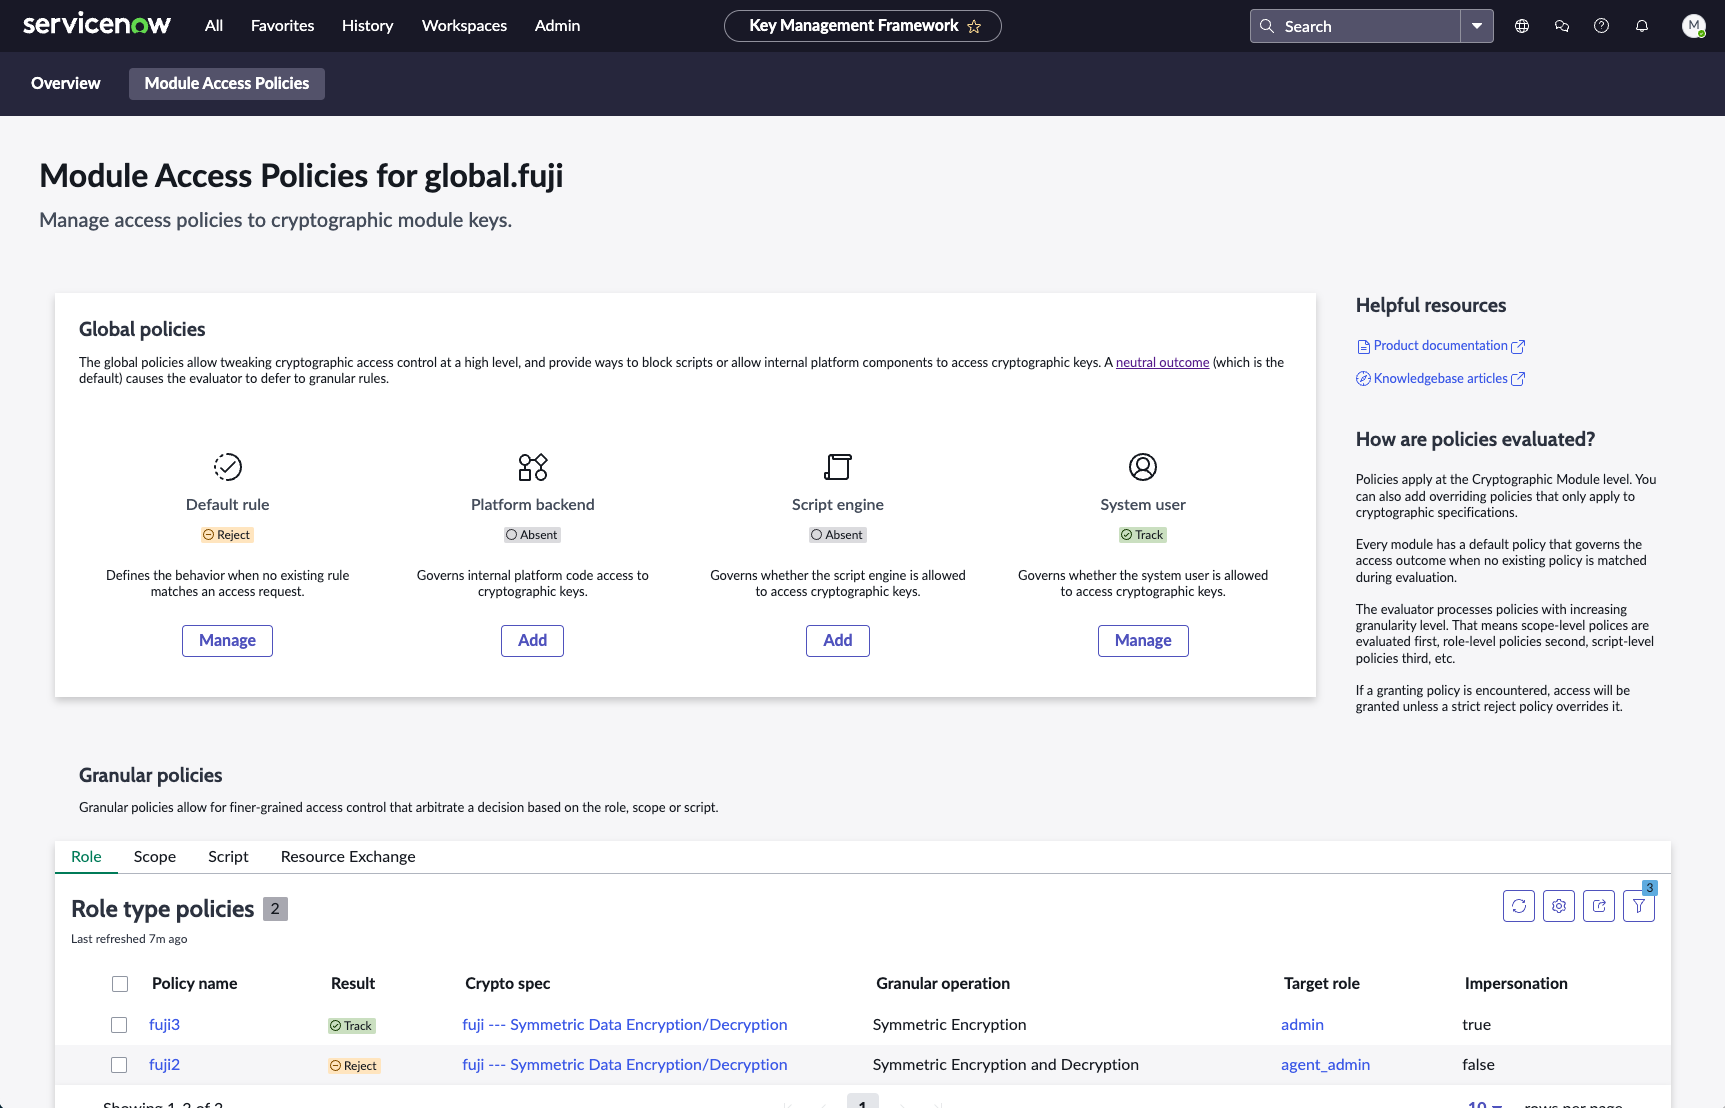Open the globe scope picker icon
Viewport: 1725px width, 1108px height.
pos(1522,26)
